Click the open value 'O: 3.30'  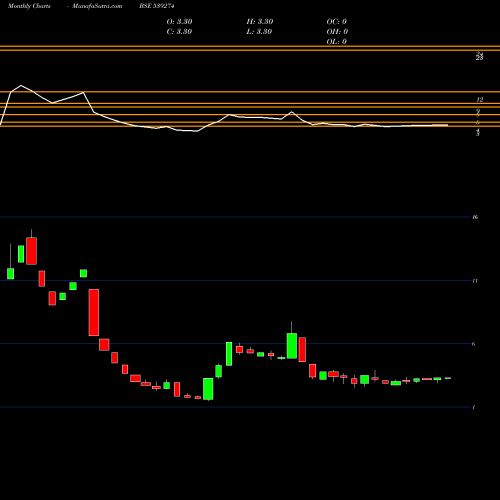click(179, 22)
